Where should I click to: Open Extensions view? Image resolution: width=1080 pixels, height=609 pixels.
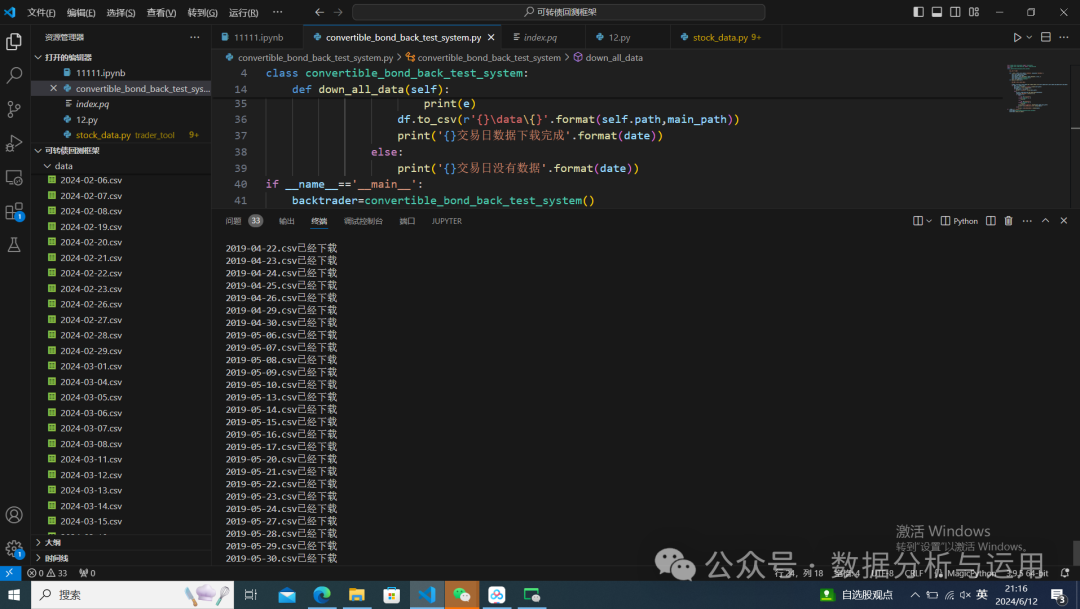pos(14,211)
